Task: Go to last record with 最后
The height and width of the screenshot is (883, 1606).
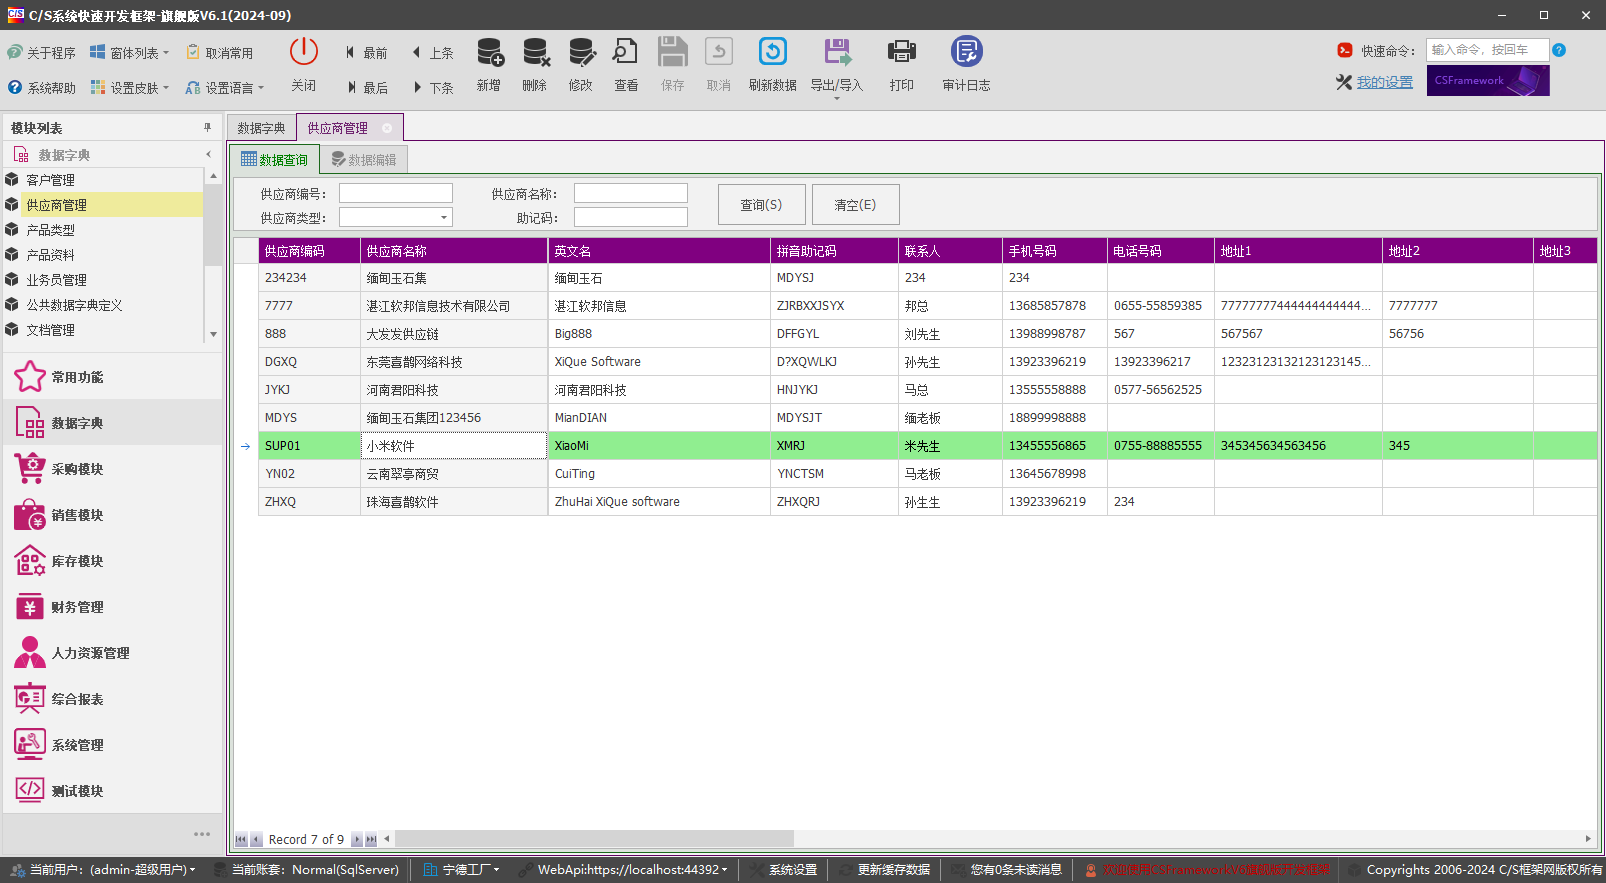Action: (x=366, y=88)
